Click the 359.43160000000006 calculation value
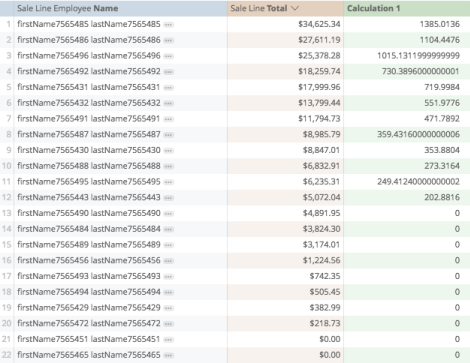The image size is (470, 363). pos(418,134)
